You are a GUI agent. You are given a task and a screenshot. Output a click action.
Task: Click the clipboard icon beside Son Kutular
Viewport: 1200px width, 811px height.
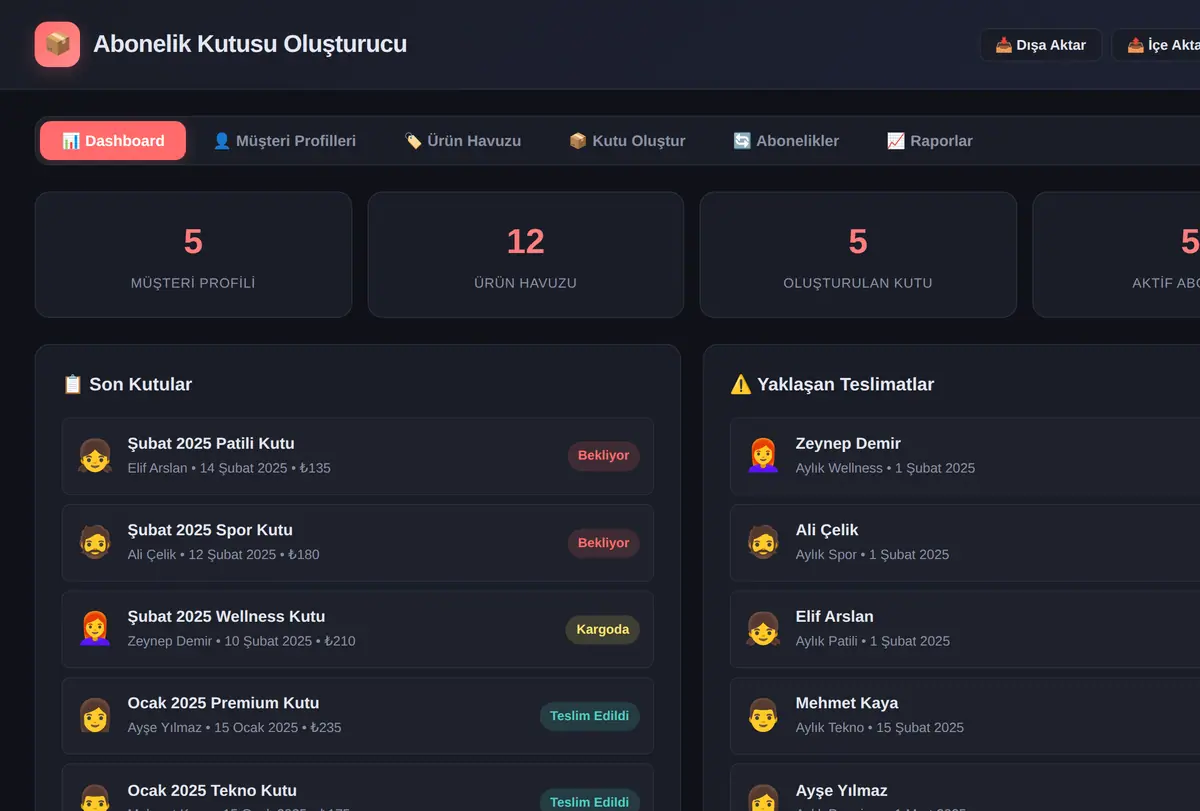(x=72, y=384)
